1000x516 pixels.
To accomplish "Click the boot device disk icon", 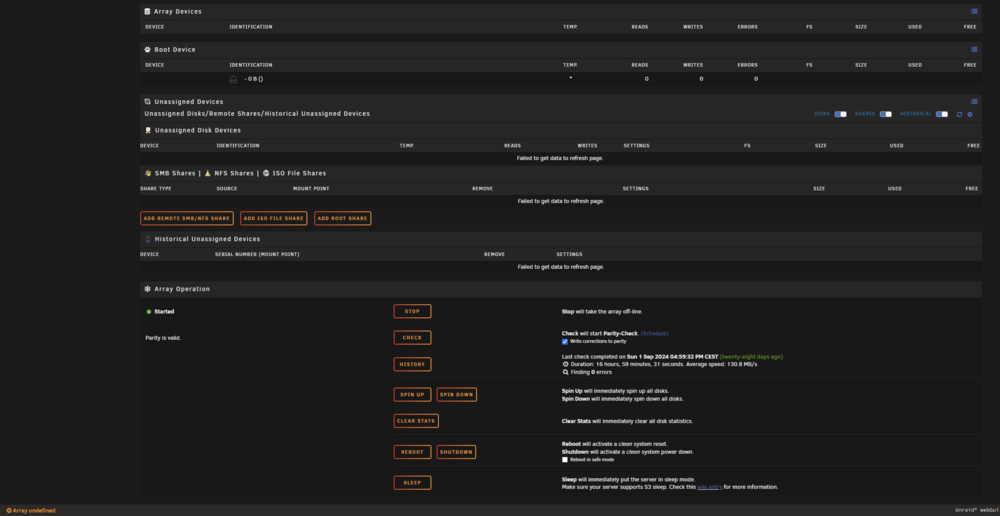I will click(x=233, y=79).
